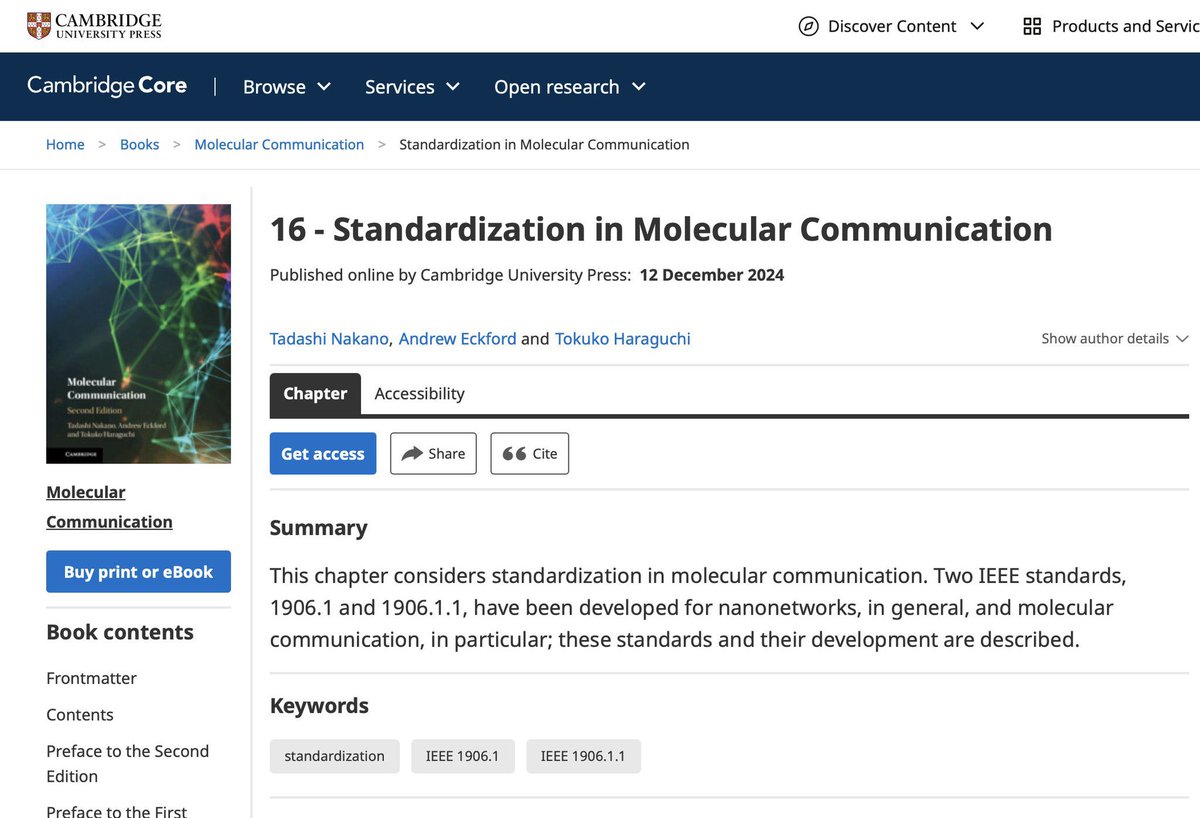The image size is (1200, 818).
Task: Open the Services menu
Action: click(x=412, y=87)
